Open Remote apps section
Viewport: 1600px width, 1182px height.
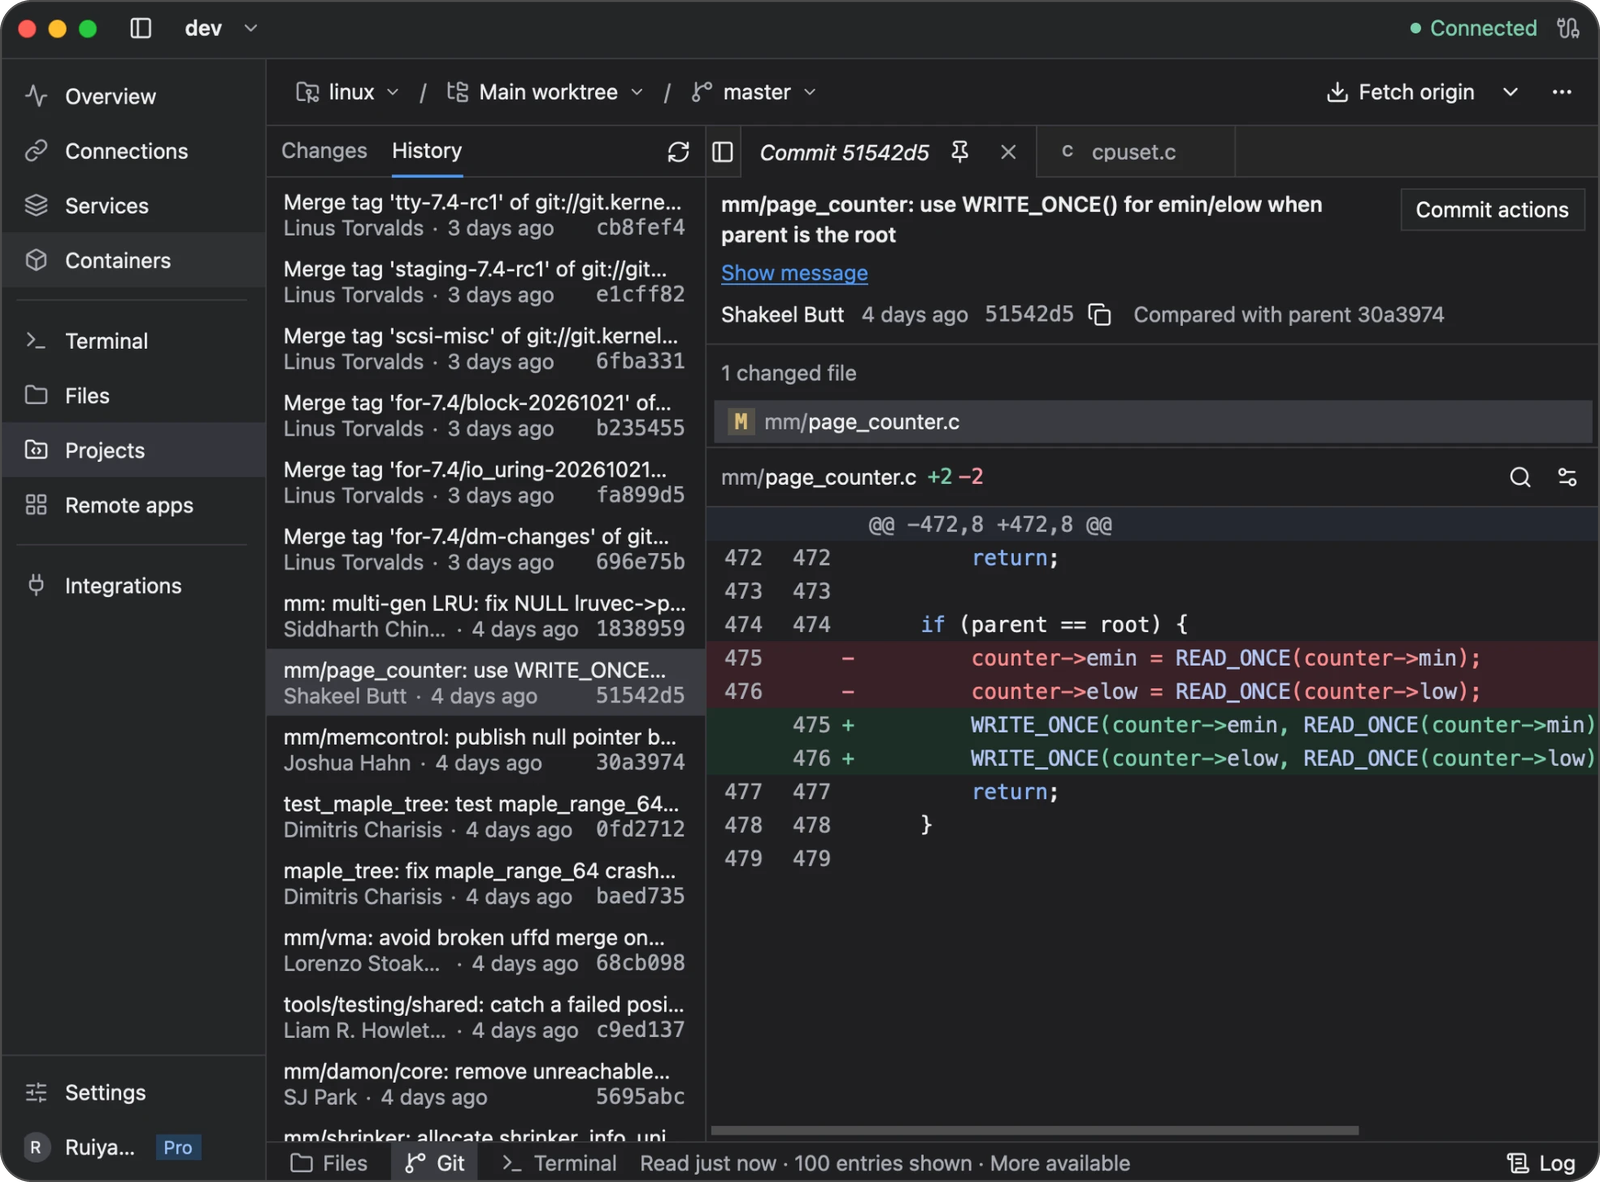[134, 506]
